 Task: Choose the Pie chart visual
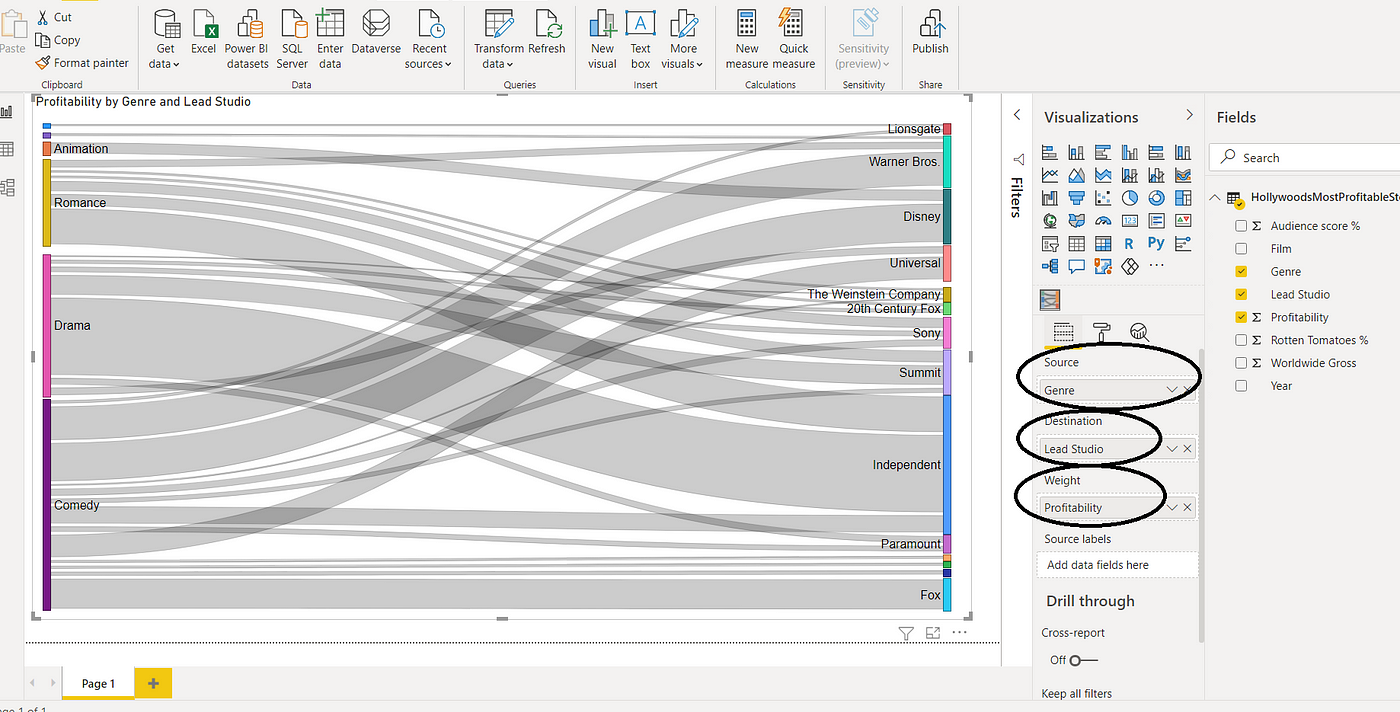coord(1130,198)
